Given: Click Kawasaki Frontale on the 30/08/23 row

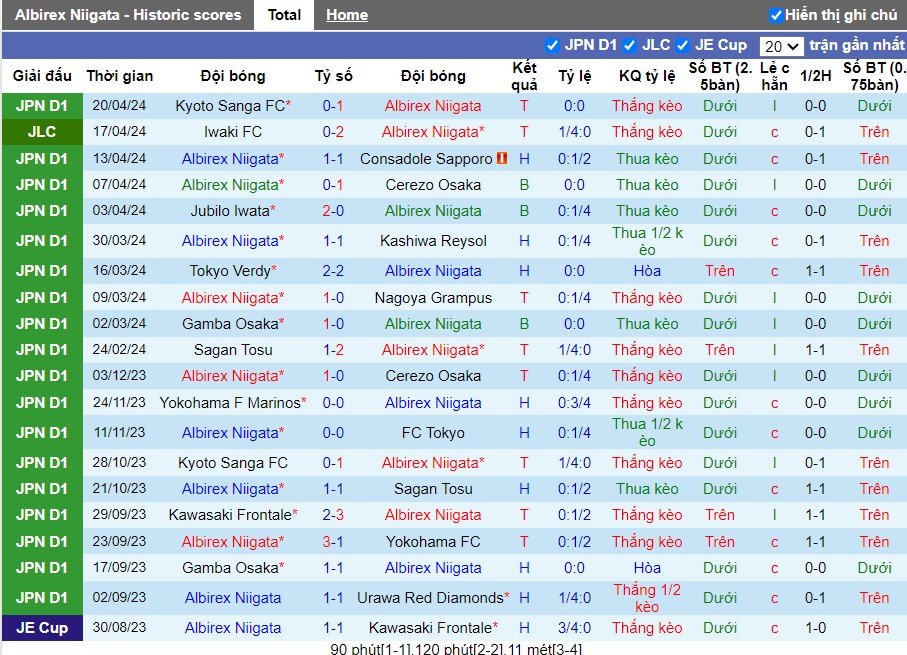Looking at the screenshot, I should coord(430,628).
